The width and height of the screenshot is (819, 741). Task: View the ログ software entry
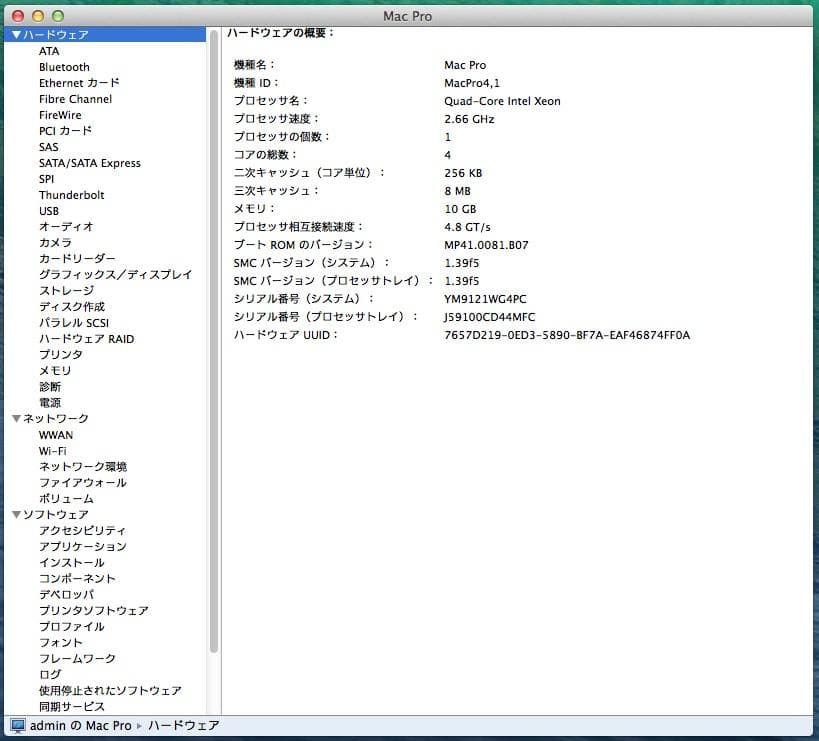tap(49, 675)
